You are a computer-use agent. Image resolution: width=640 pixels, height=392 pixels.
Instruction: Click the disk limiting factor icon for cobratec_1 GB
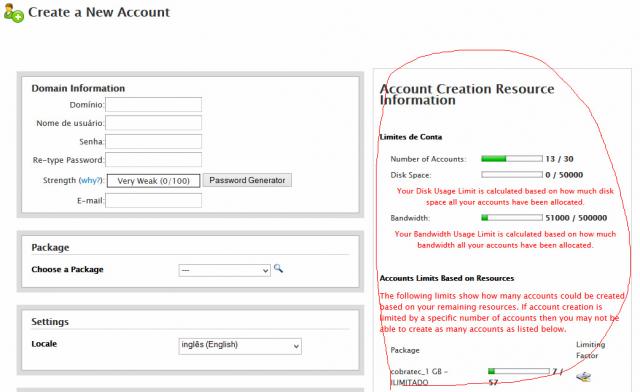coord(583,376)
